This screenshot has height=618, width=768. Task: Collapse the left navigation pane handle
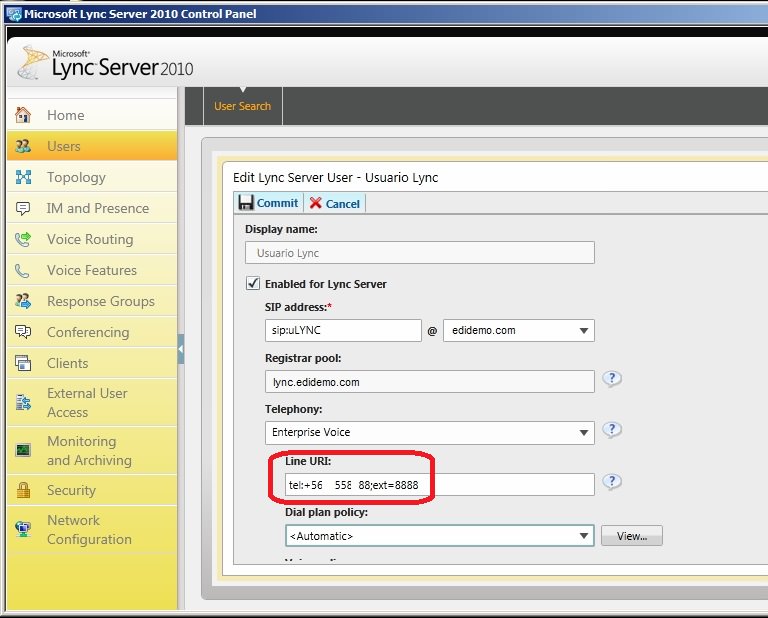point(181,349)
